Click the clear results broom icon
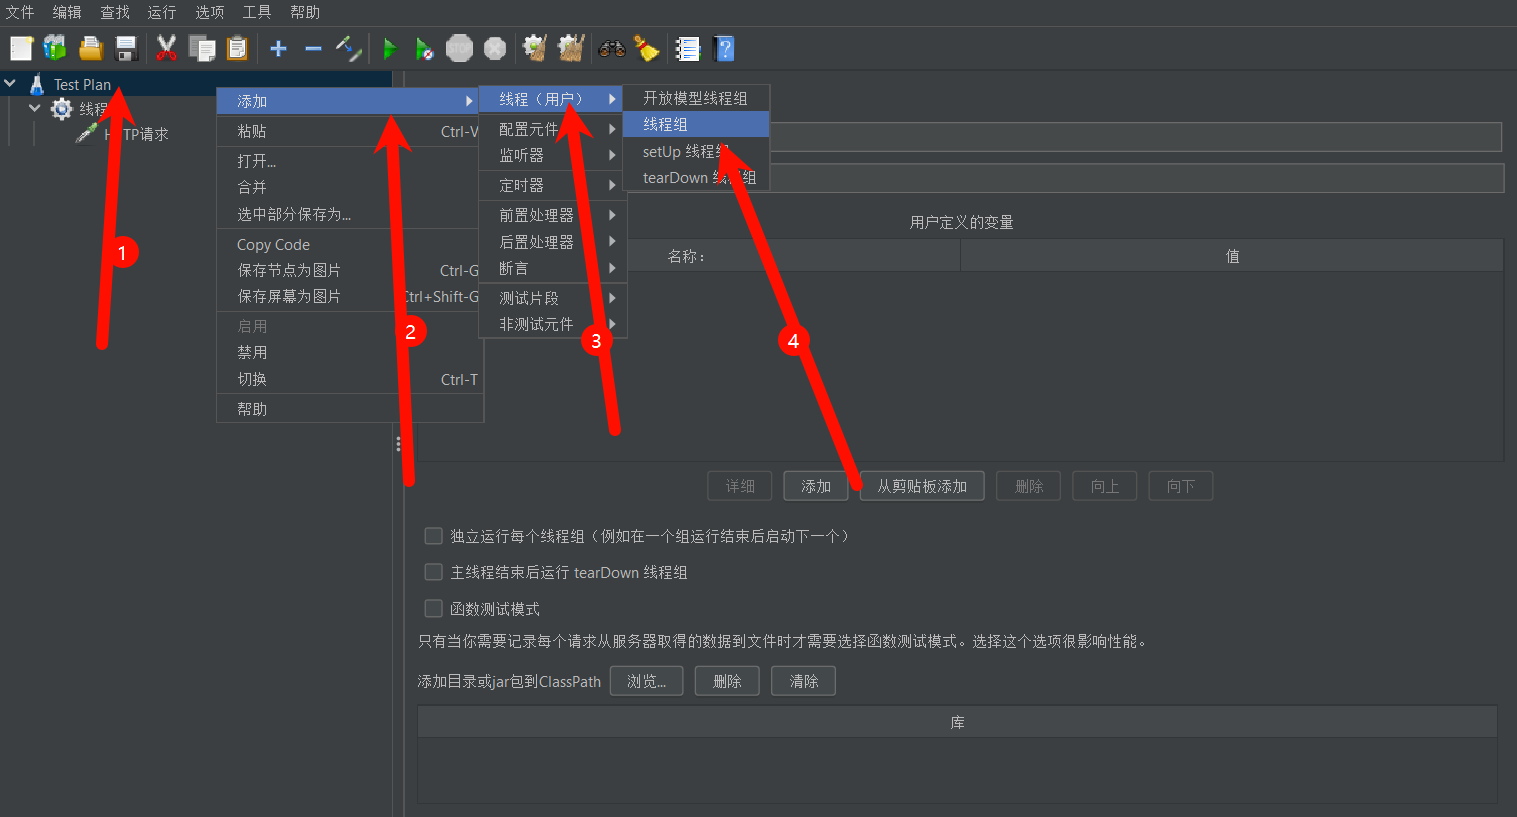Screen dimensions: 1517x817 (646, 48)
